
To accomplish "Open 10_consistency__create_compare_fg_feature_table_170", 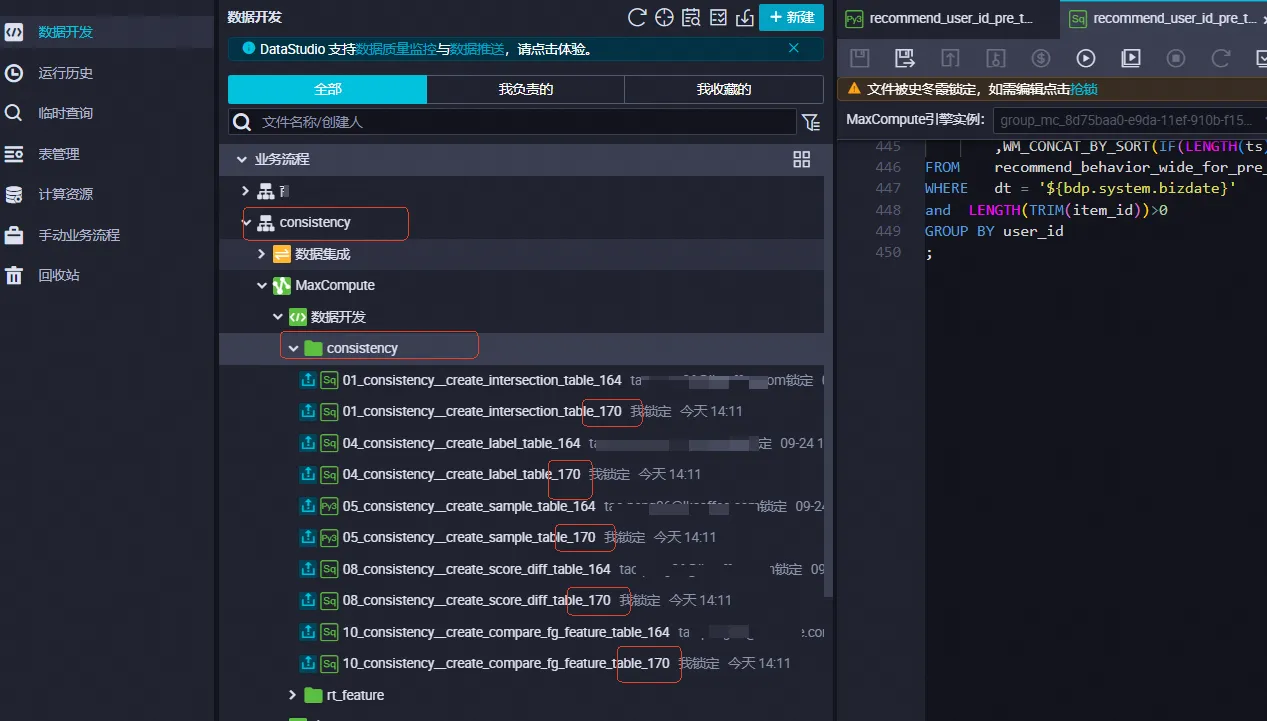I will (506, 663).
